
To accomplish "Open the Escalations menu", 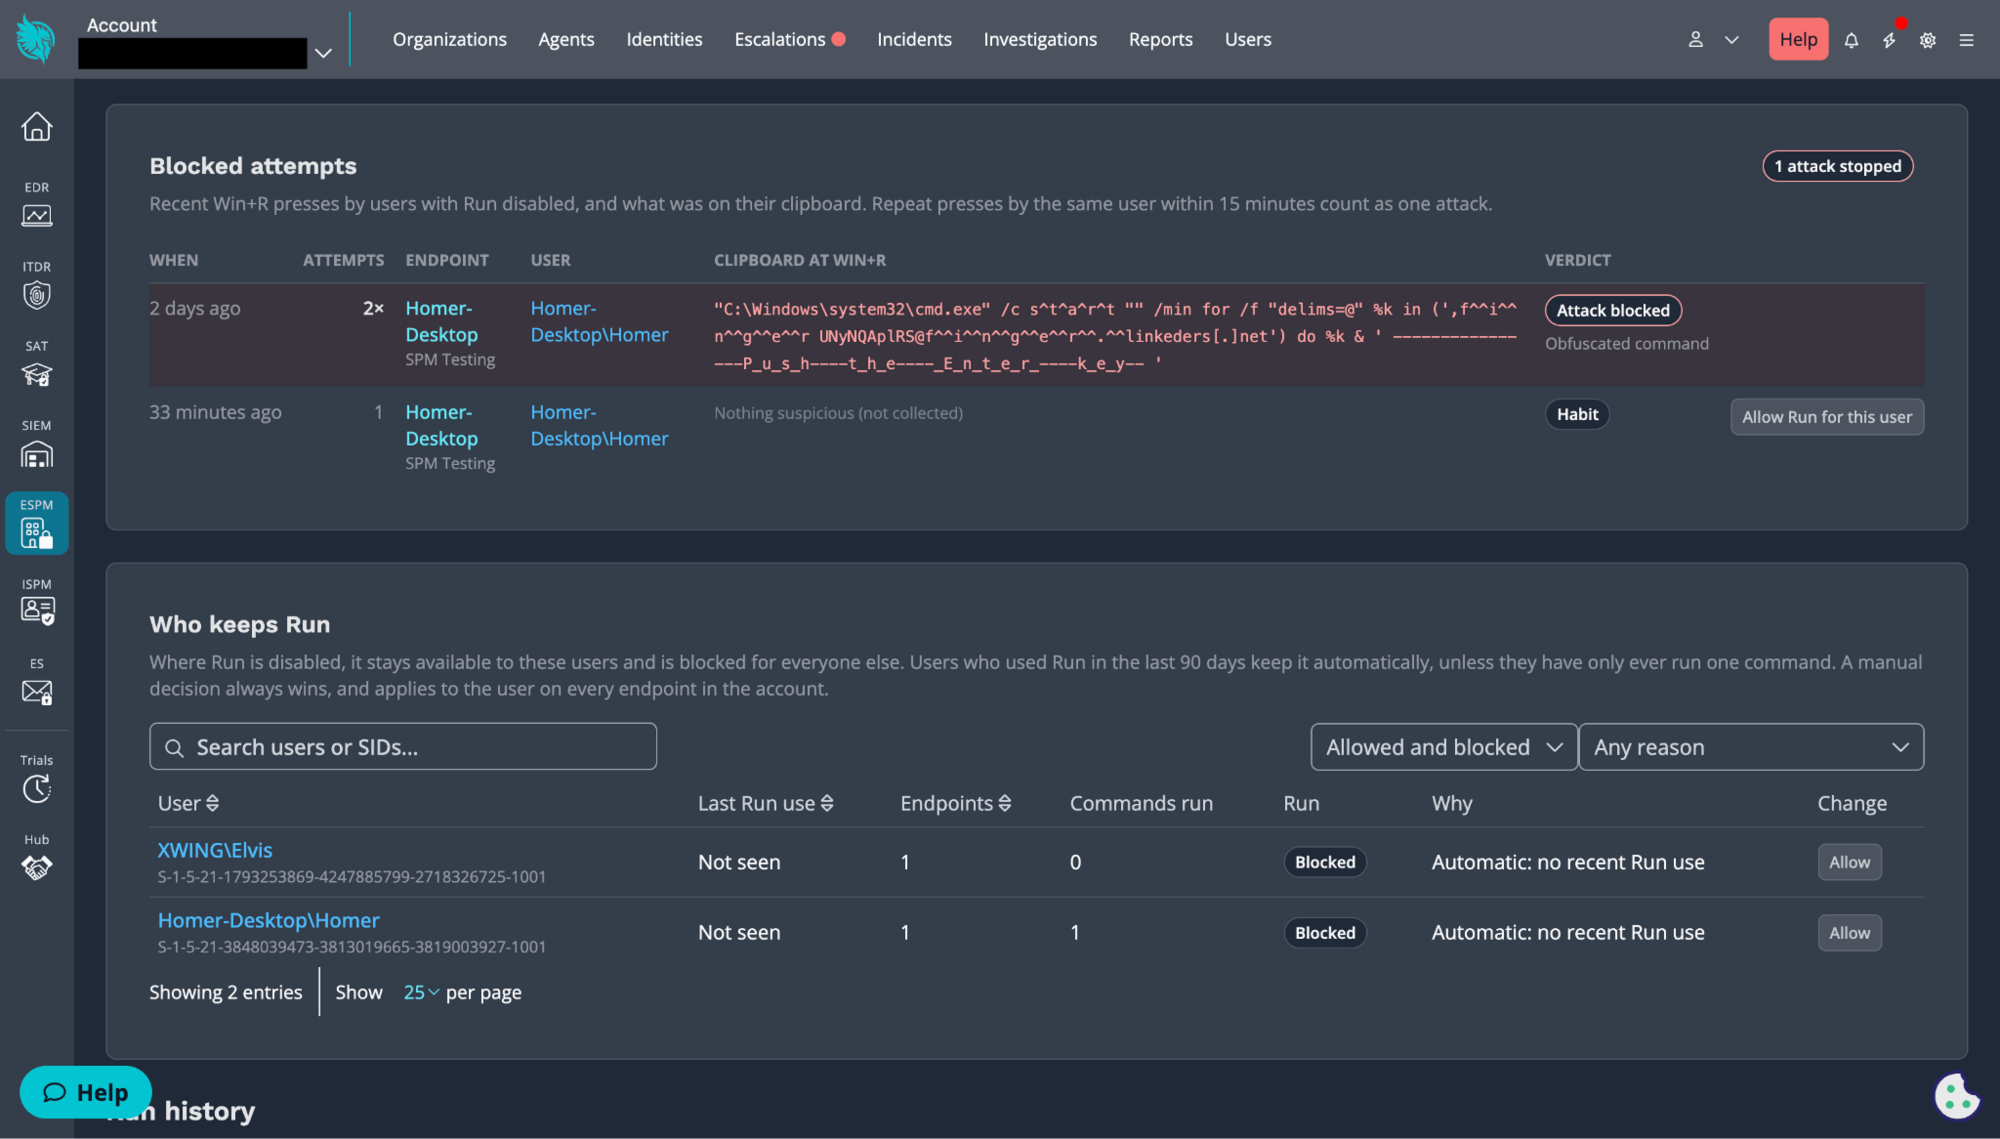I will [789, 40].
